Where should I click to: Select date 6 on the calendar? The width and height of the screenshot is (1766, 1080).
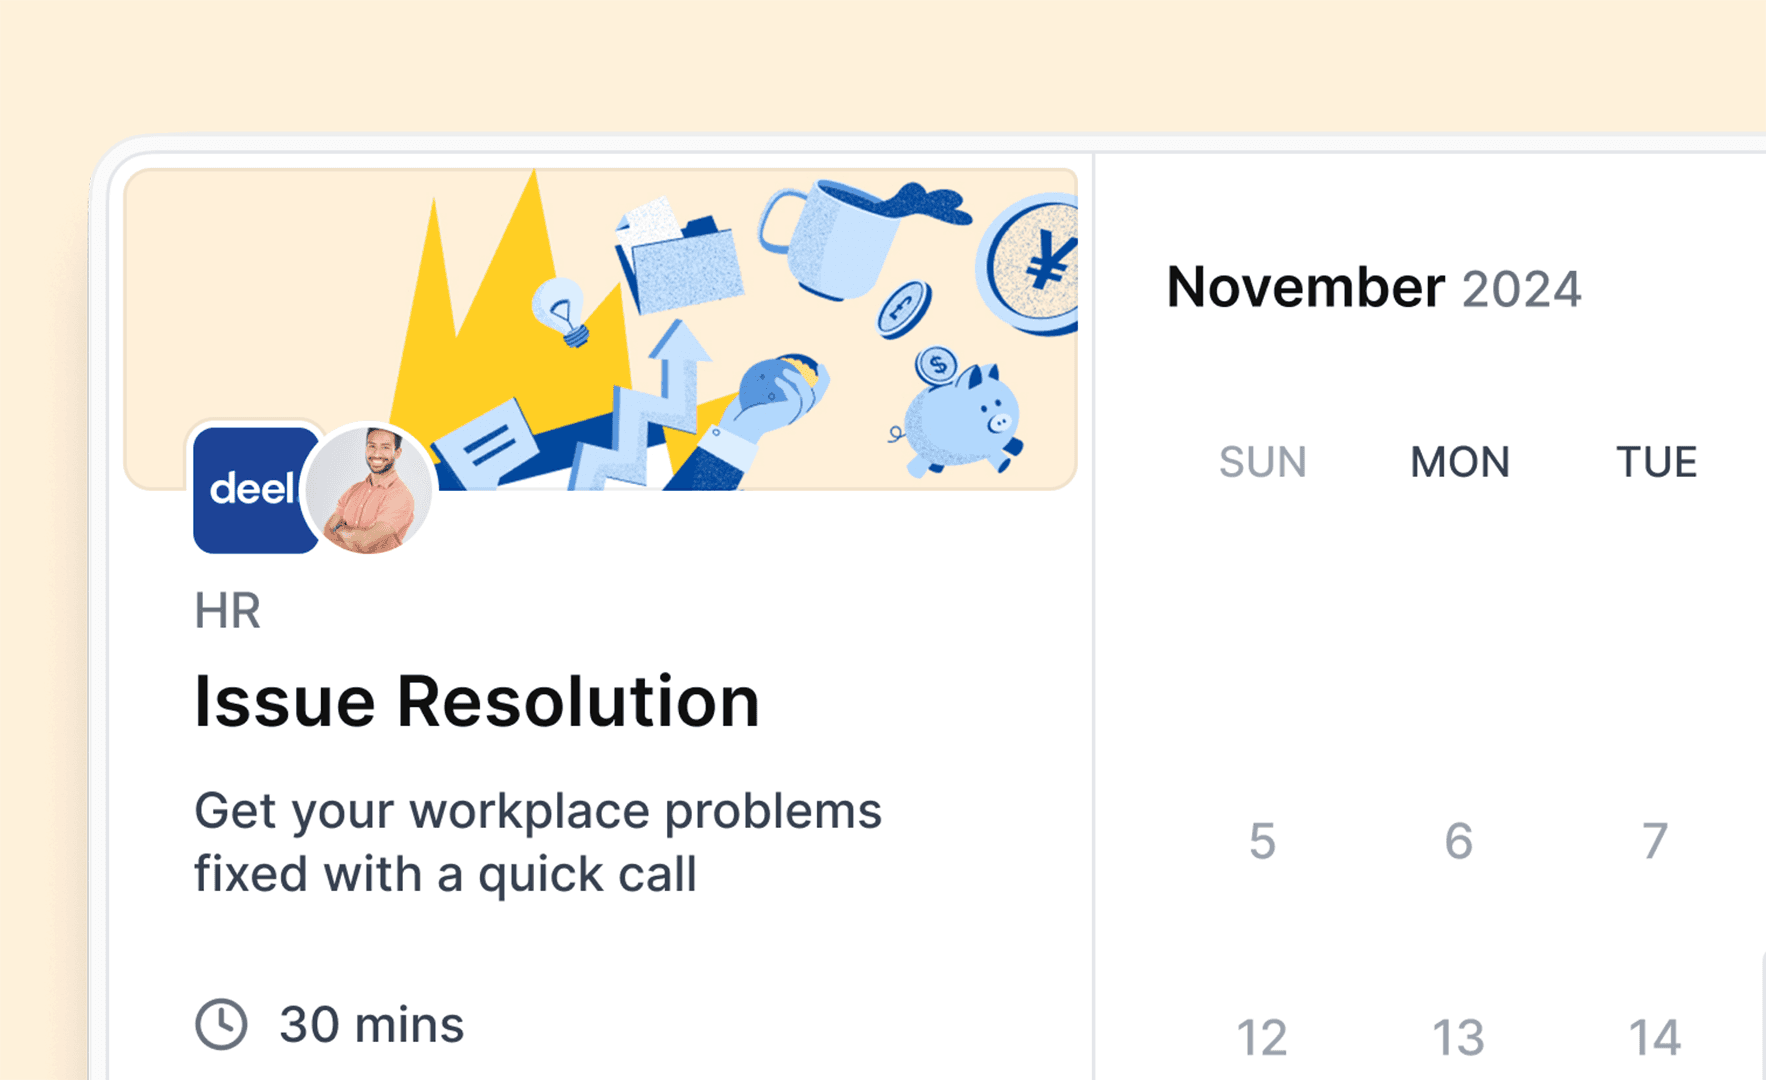[1458, 840]
